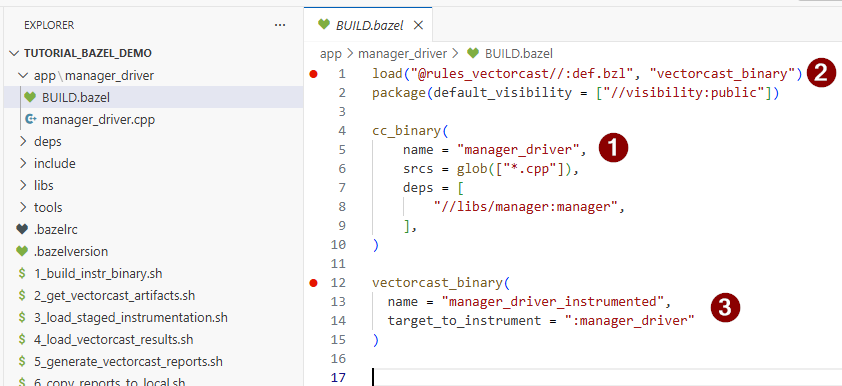Select the manager_driver breadcrumb segment
This screenshot has height=386, width=842.
coord(402,53)
